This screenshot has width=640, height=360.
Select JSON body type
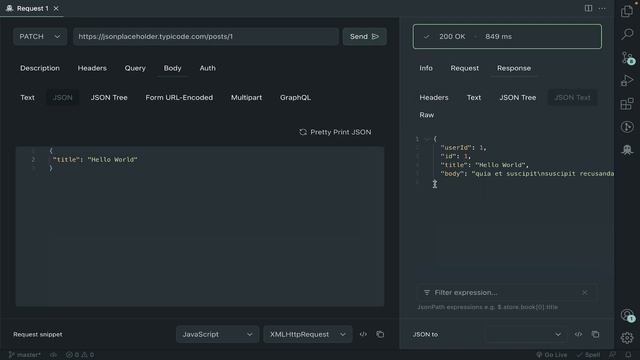click(x=62, y=98)
